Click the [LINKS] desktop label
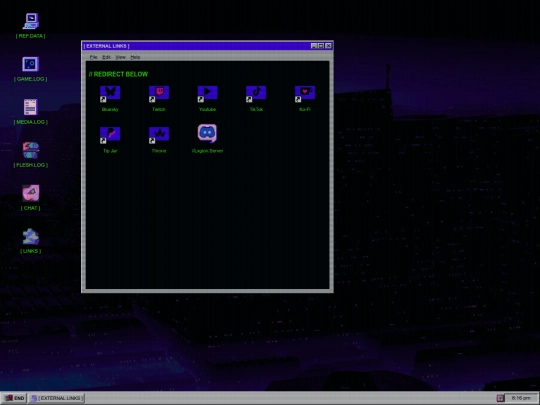The width and height of the screenshot is (540, 405). (x=31, y=251)
